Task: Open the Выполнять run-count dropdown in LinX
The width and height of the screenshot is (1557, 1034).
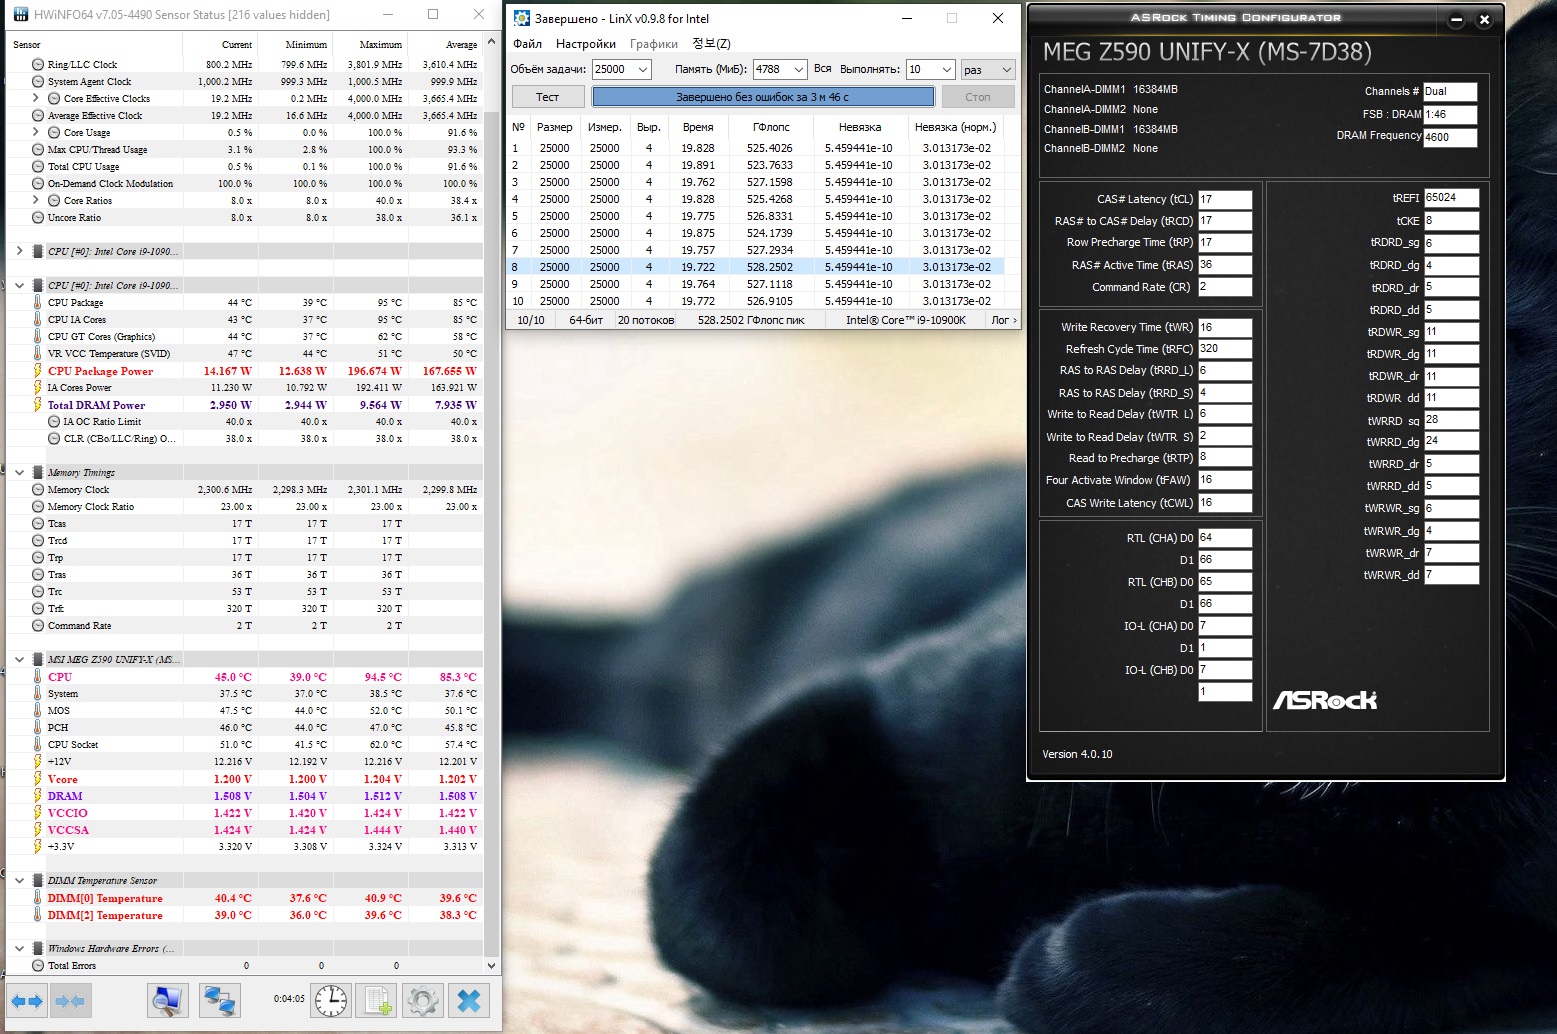Action: (946, 69)
